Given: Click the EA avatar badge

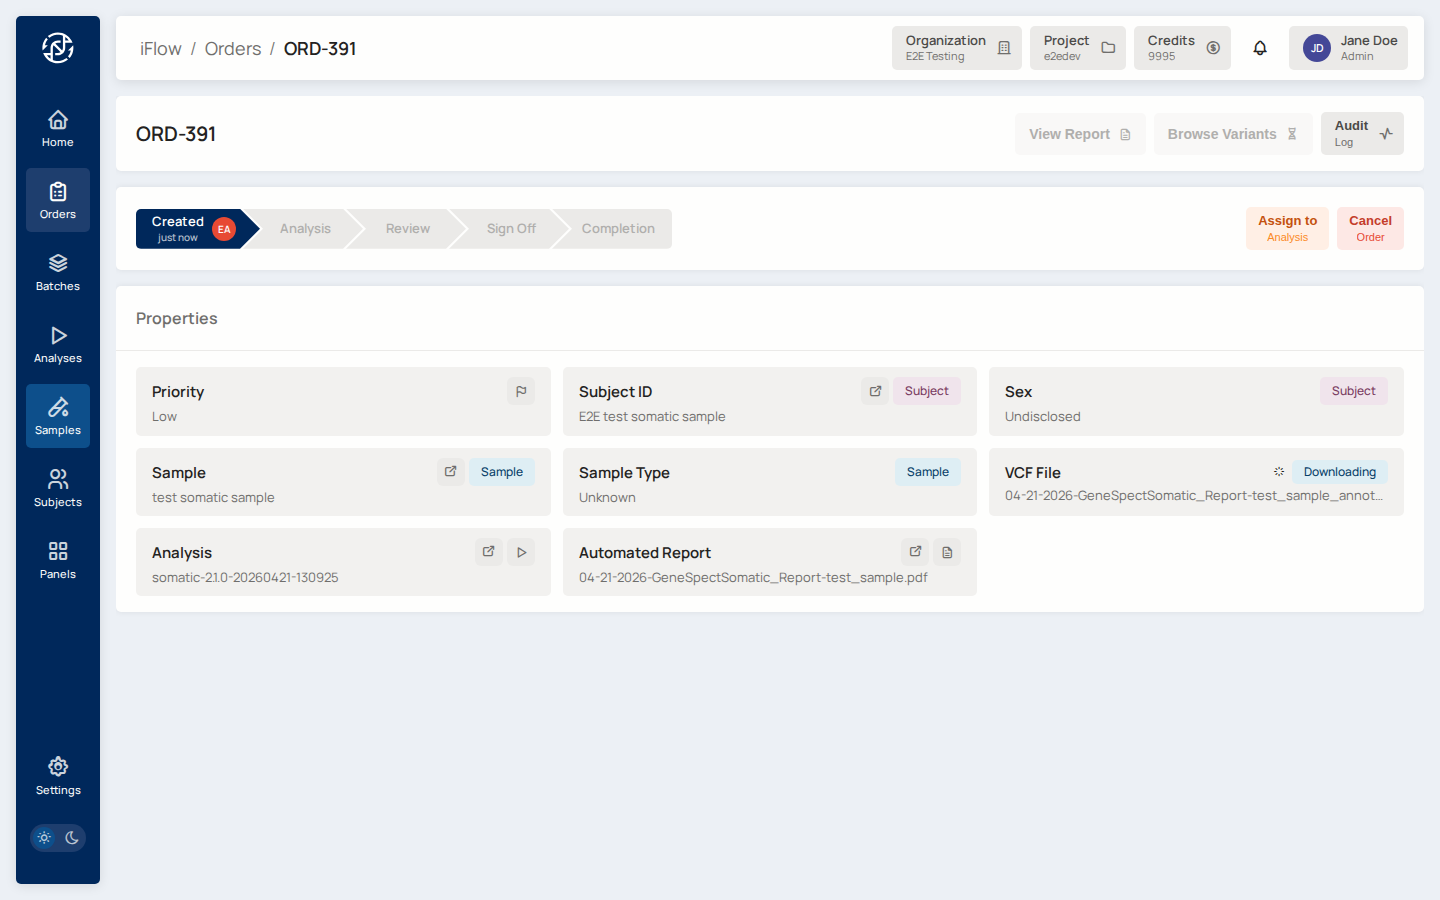Looking at the screenshot, I should pyautogui.click(x=224, y=229).
